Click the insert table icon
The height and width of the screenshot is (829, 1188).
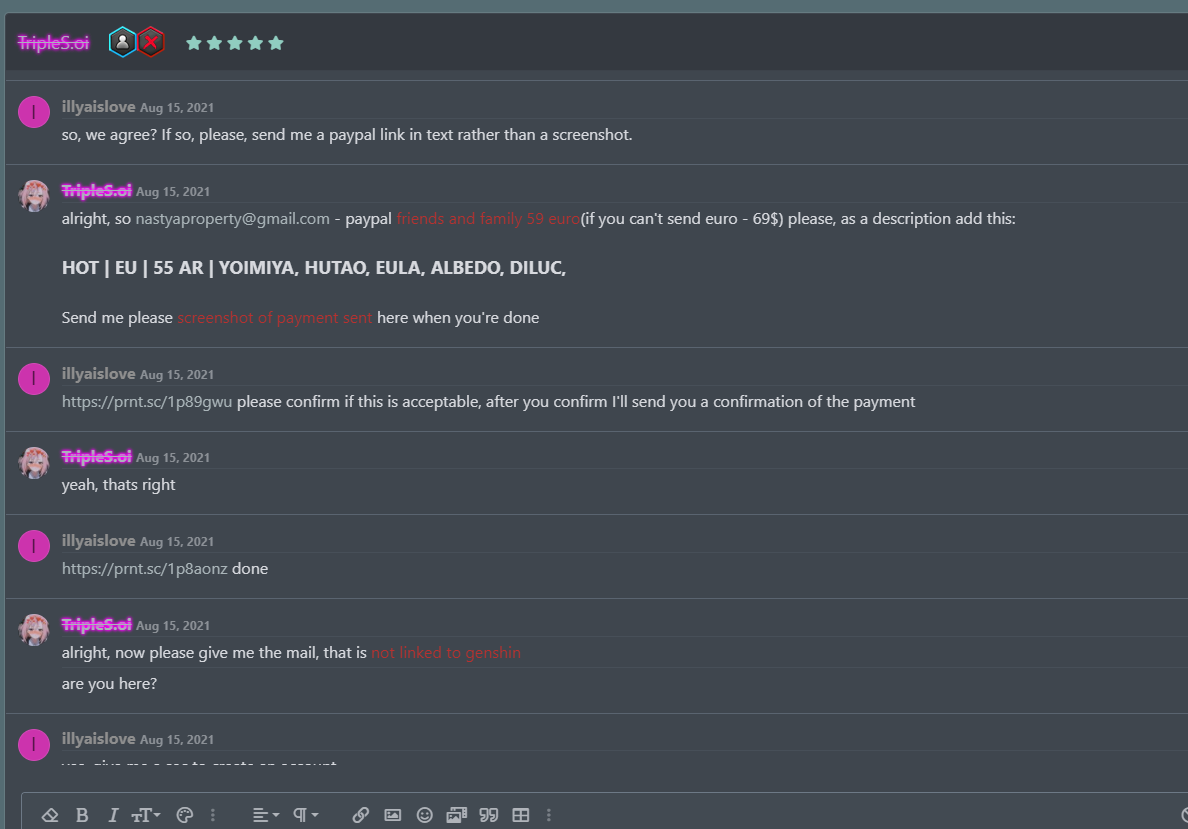(x=521, y=815)
